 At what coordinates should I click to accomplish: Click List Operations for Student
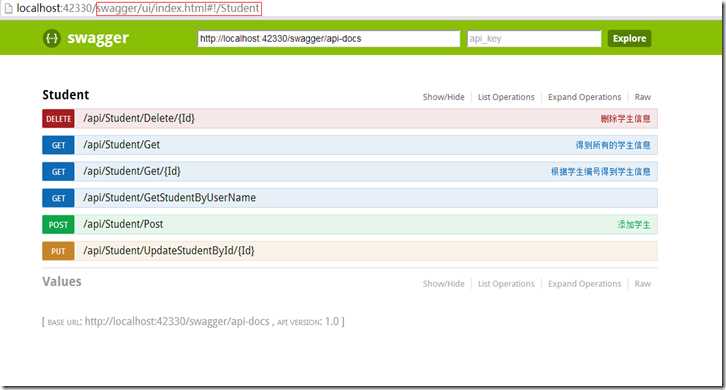[506, 97]
